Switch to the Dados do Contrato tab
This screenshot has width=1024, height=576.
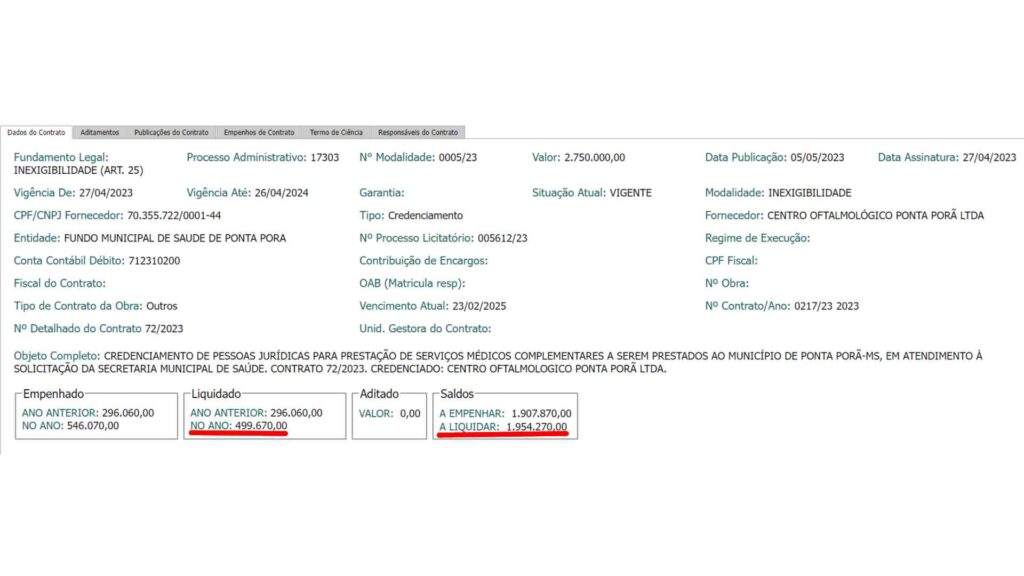click(x=37, y=132)
